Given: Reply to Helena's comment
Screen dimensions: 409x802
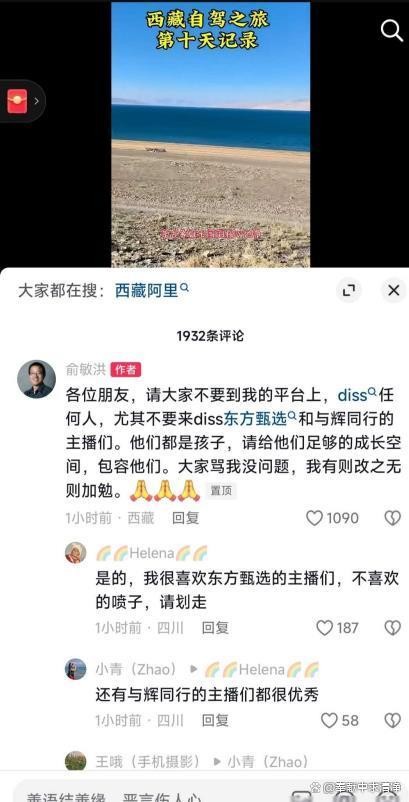Looking at the screenshot, I should [x=215, y=628].
